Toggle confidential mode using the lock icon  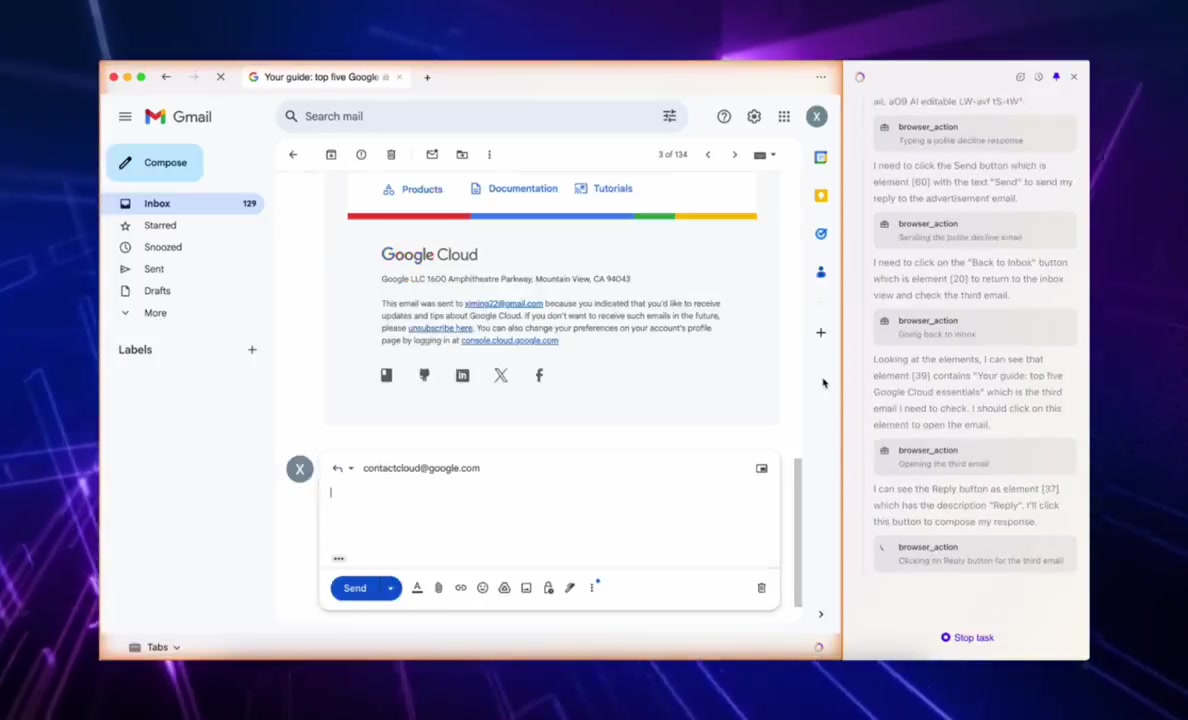[549, 588]
